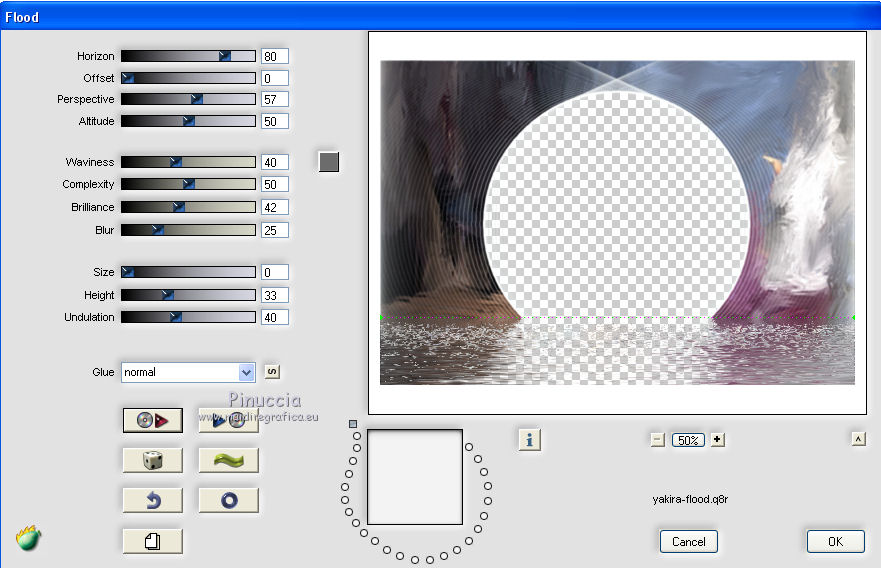Click the Undulation slider track
Screen dimensions: 881x568
188,317
